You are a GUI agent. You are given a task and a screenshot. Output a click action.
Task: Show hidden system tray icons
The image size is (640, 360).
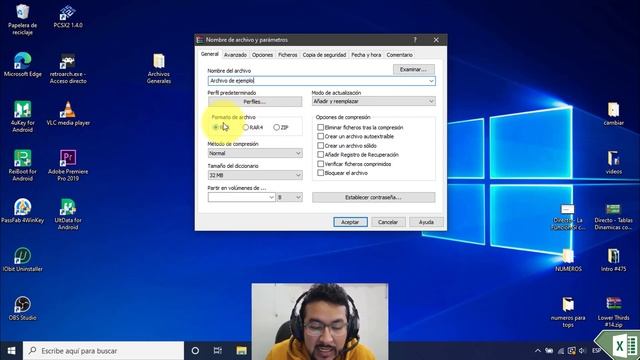[x=538, y=351]
